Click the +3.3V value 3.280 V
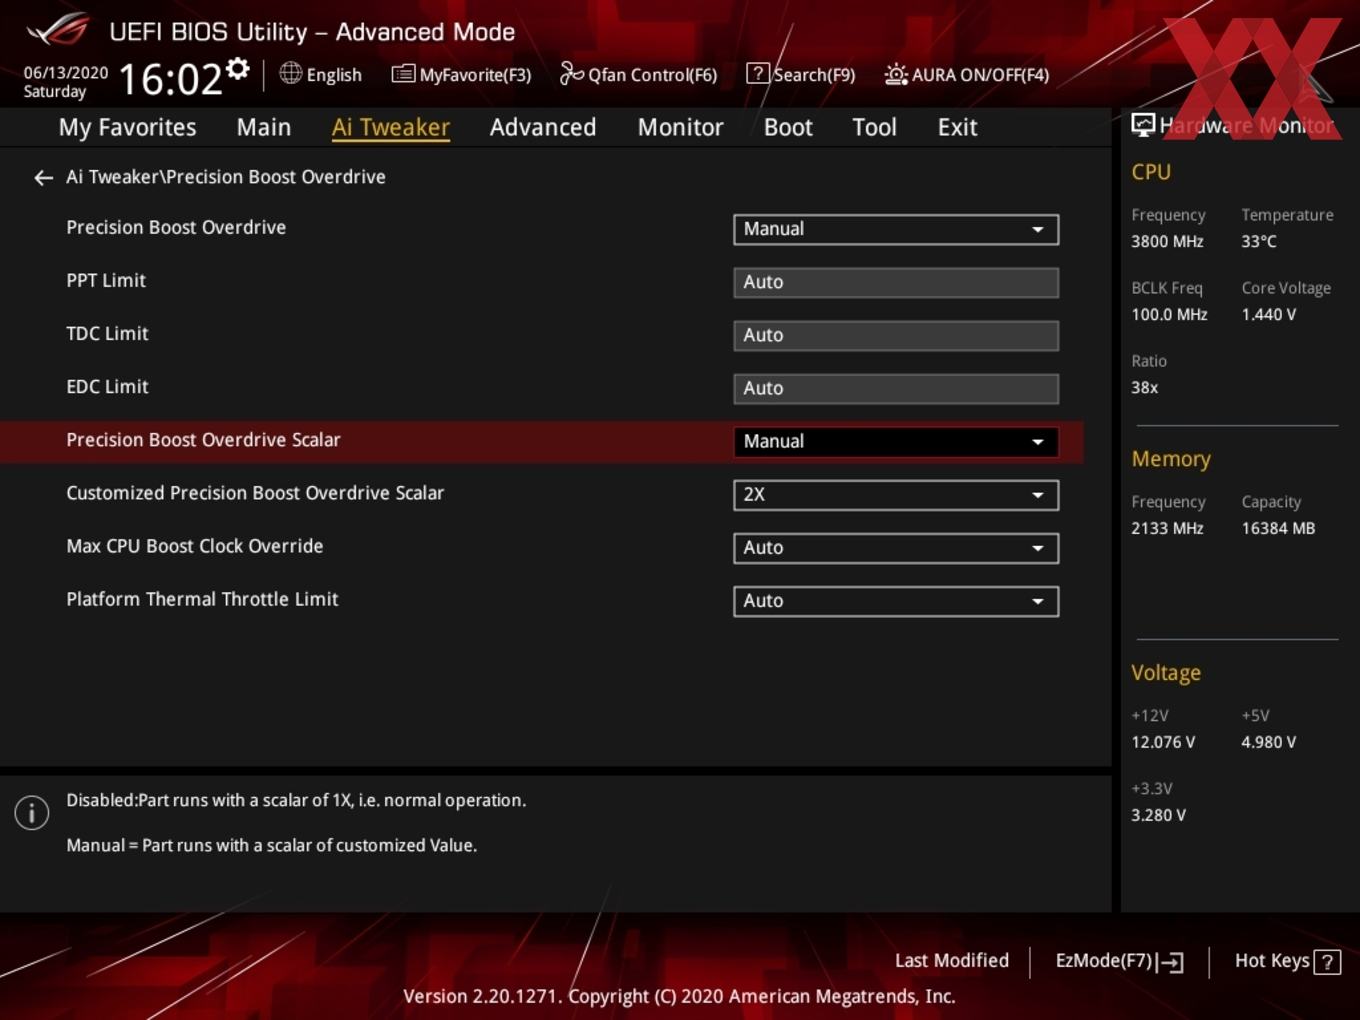 [x=1158, y=816]
